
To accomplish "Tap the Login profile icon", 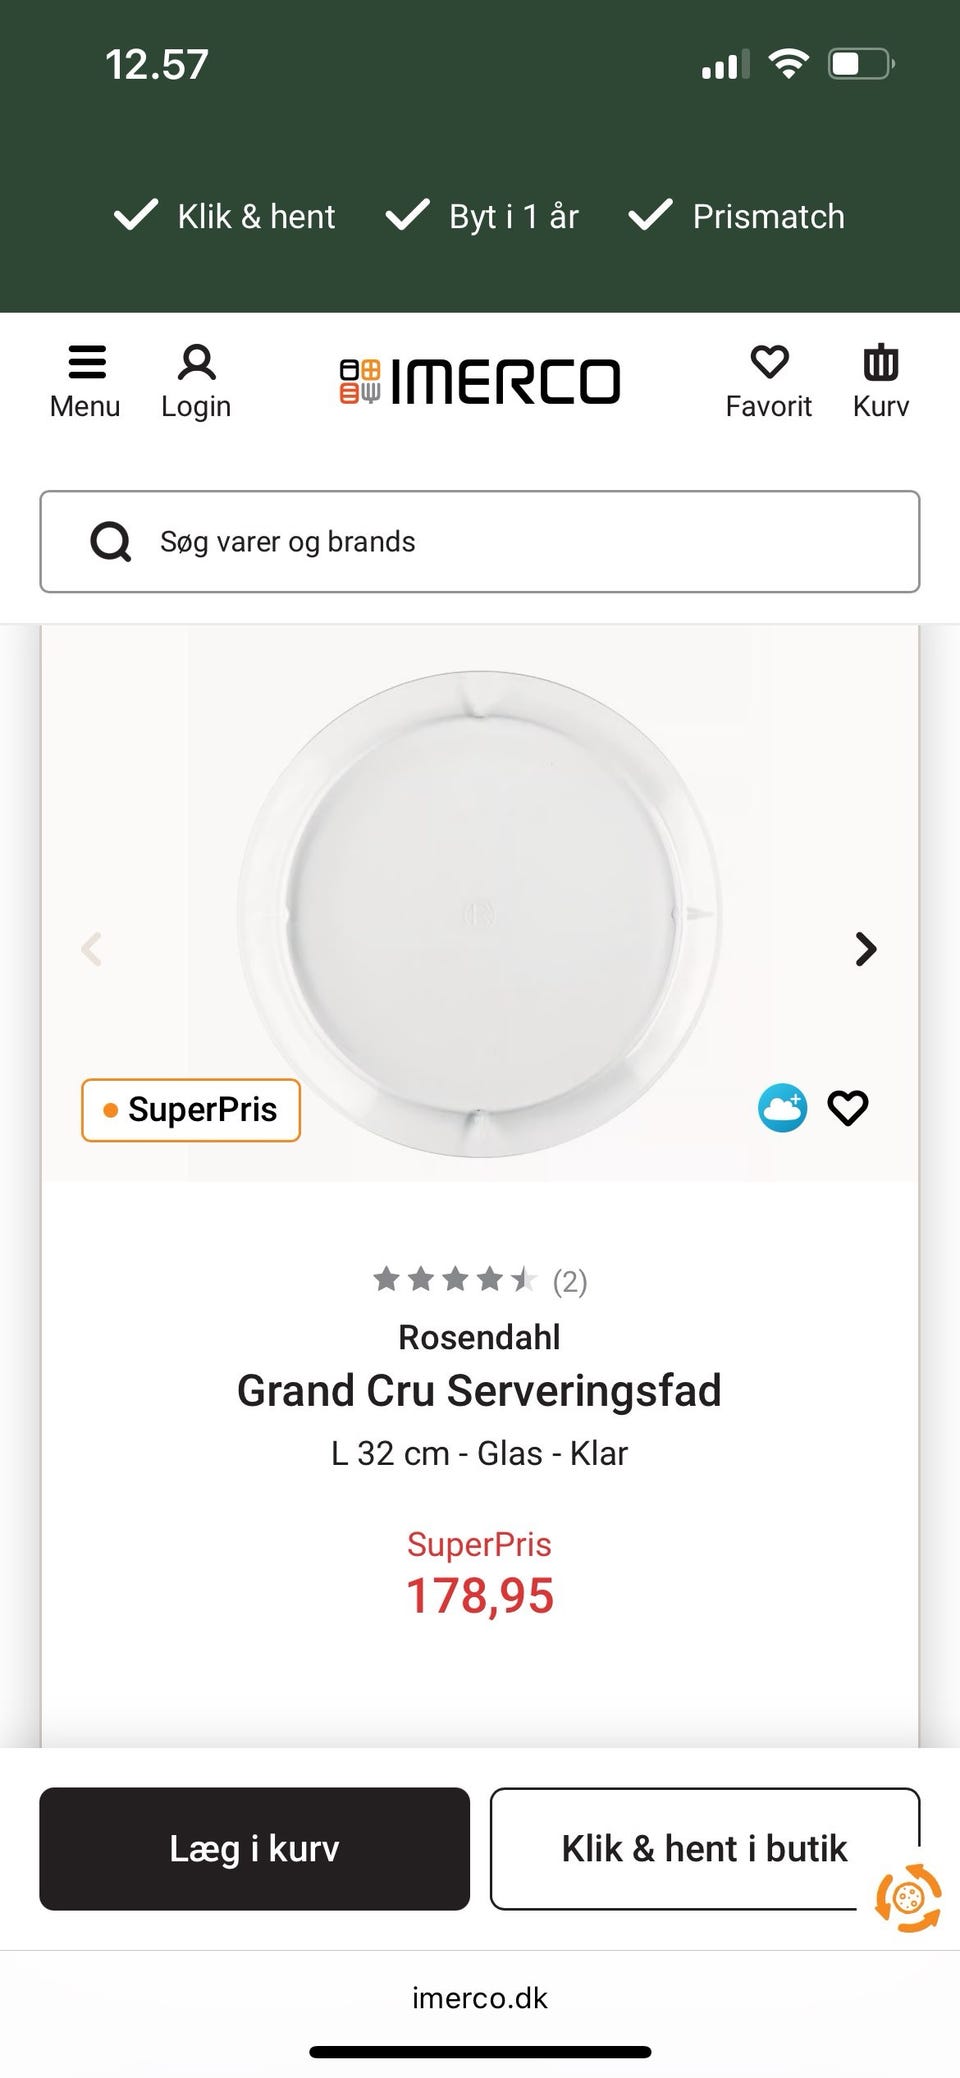I will click(x=196, y=363).
